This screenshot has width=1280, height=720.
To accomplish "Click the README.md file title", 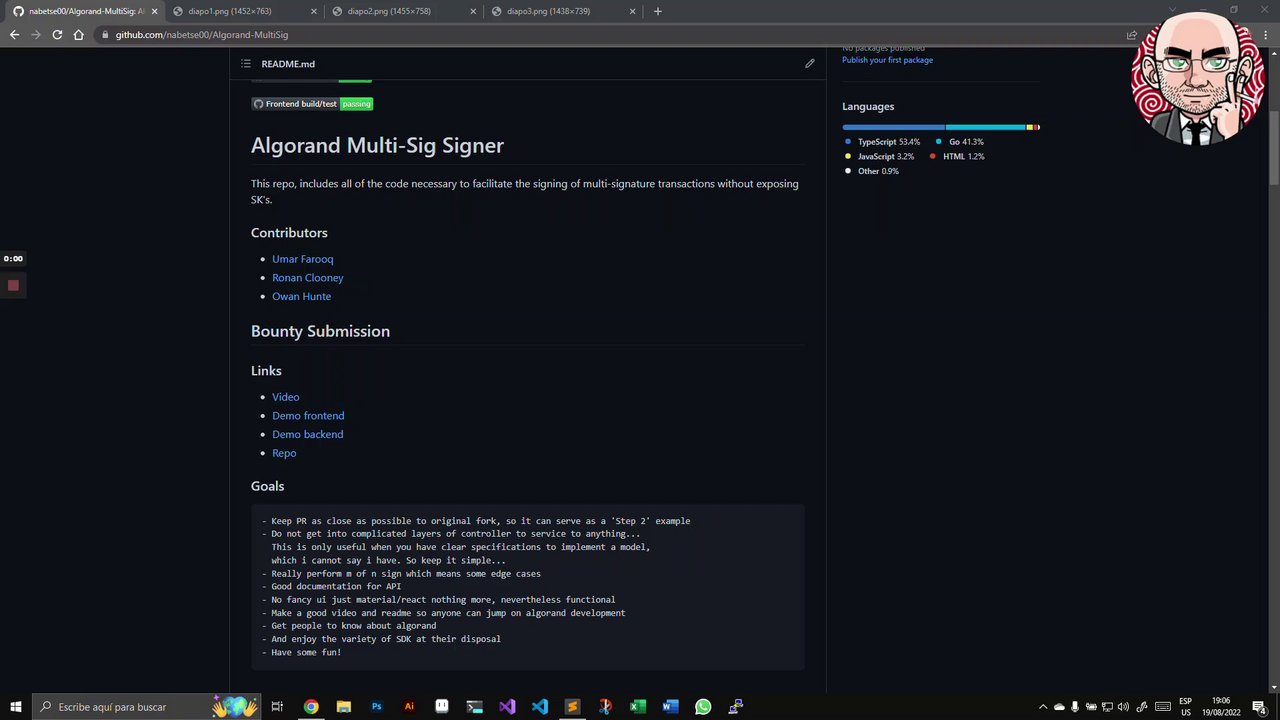I will 288,64.
